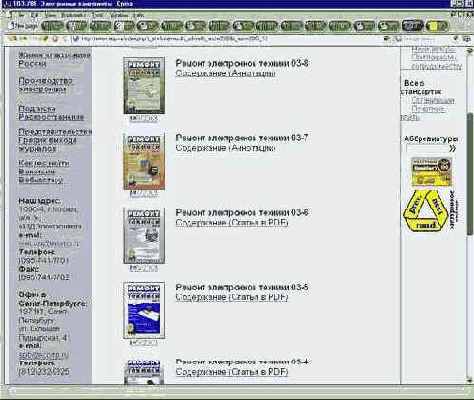This screenshot has height=400, width=474.
Task: Click the black tab button in toolbar
Action: click(413, 26)
